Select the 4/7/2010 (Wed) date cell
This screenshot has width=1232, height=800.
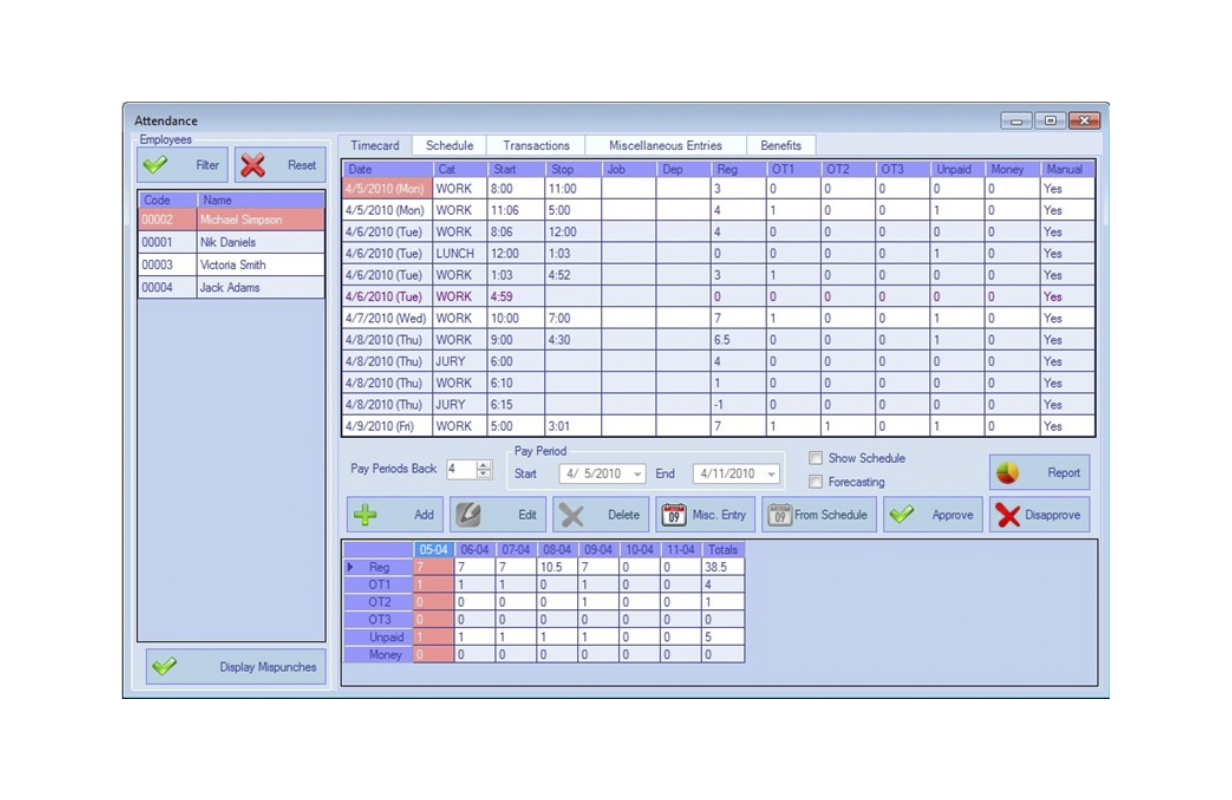[387, 318]
